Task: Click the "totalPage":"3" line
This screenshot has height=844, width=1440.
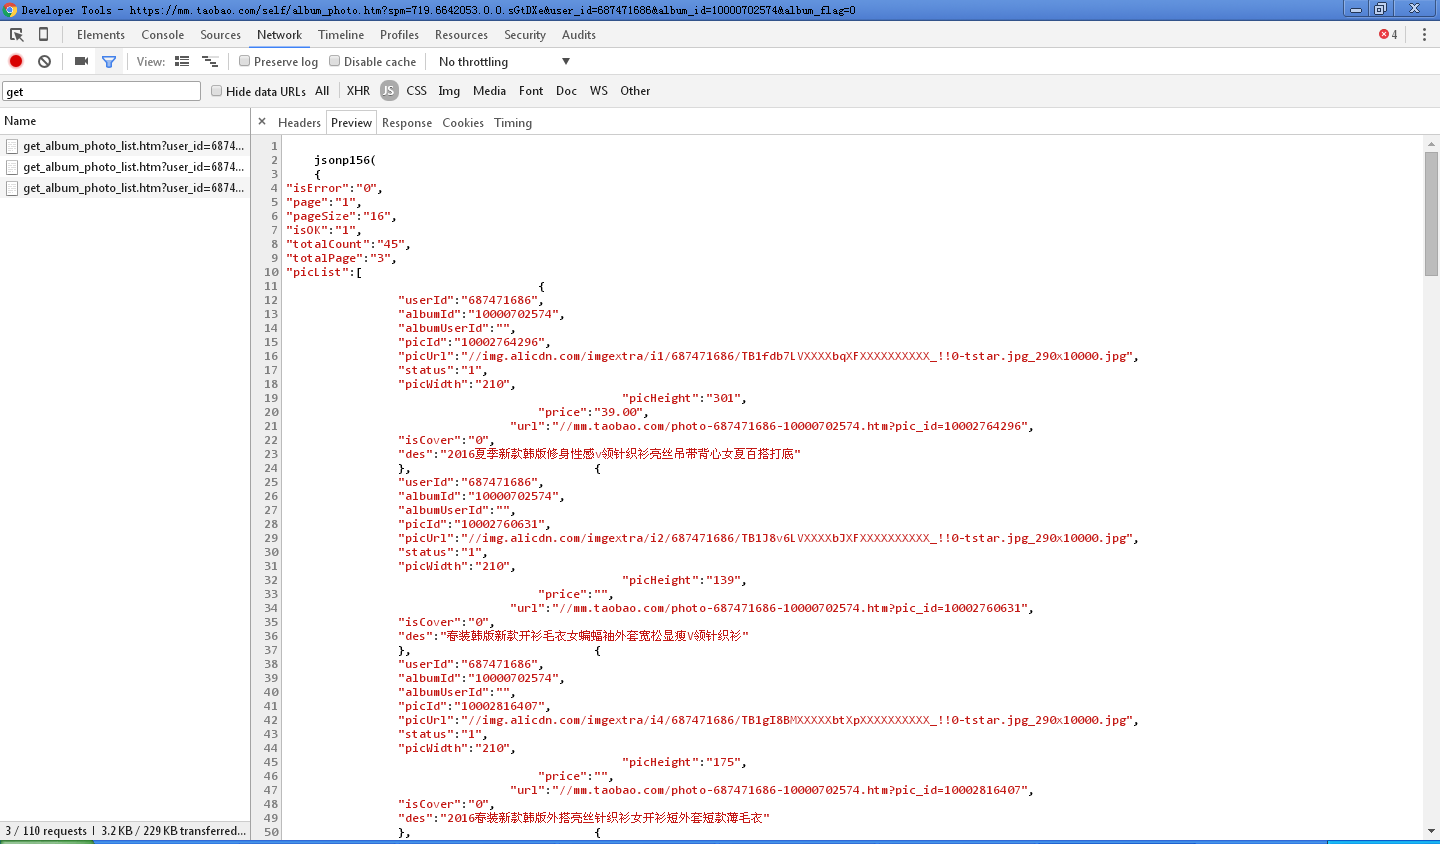Action: (341, 258)
